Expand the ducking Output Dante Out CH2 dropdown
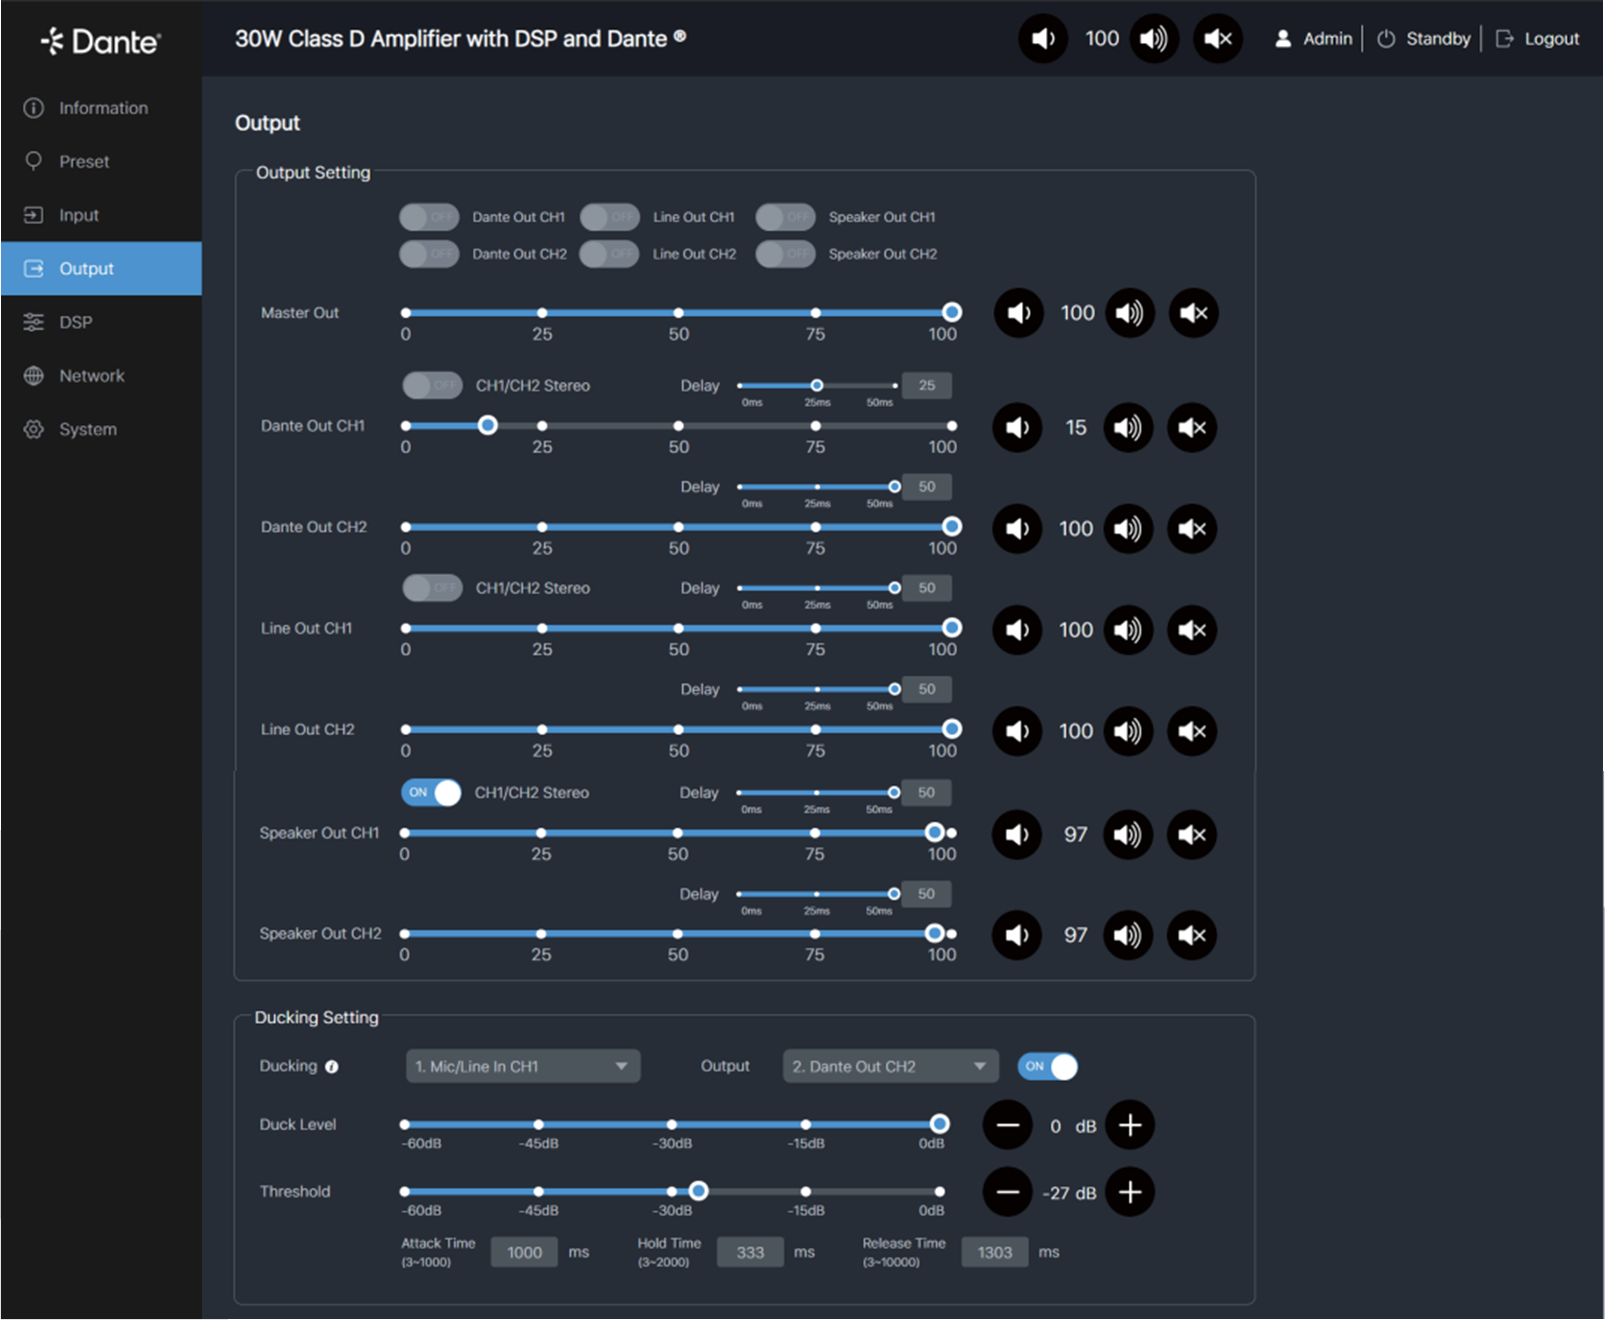This screenshot has height=1320, width=1605. 890,1067
